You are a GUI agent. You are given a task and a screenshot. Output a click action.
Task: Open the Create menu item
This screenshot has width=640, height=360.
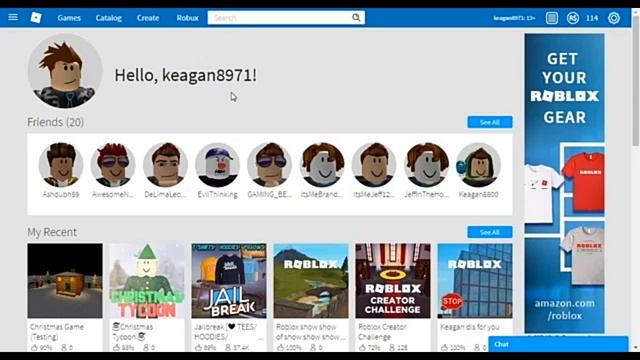148,18
